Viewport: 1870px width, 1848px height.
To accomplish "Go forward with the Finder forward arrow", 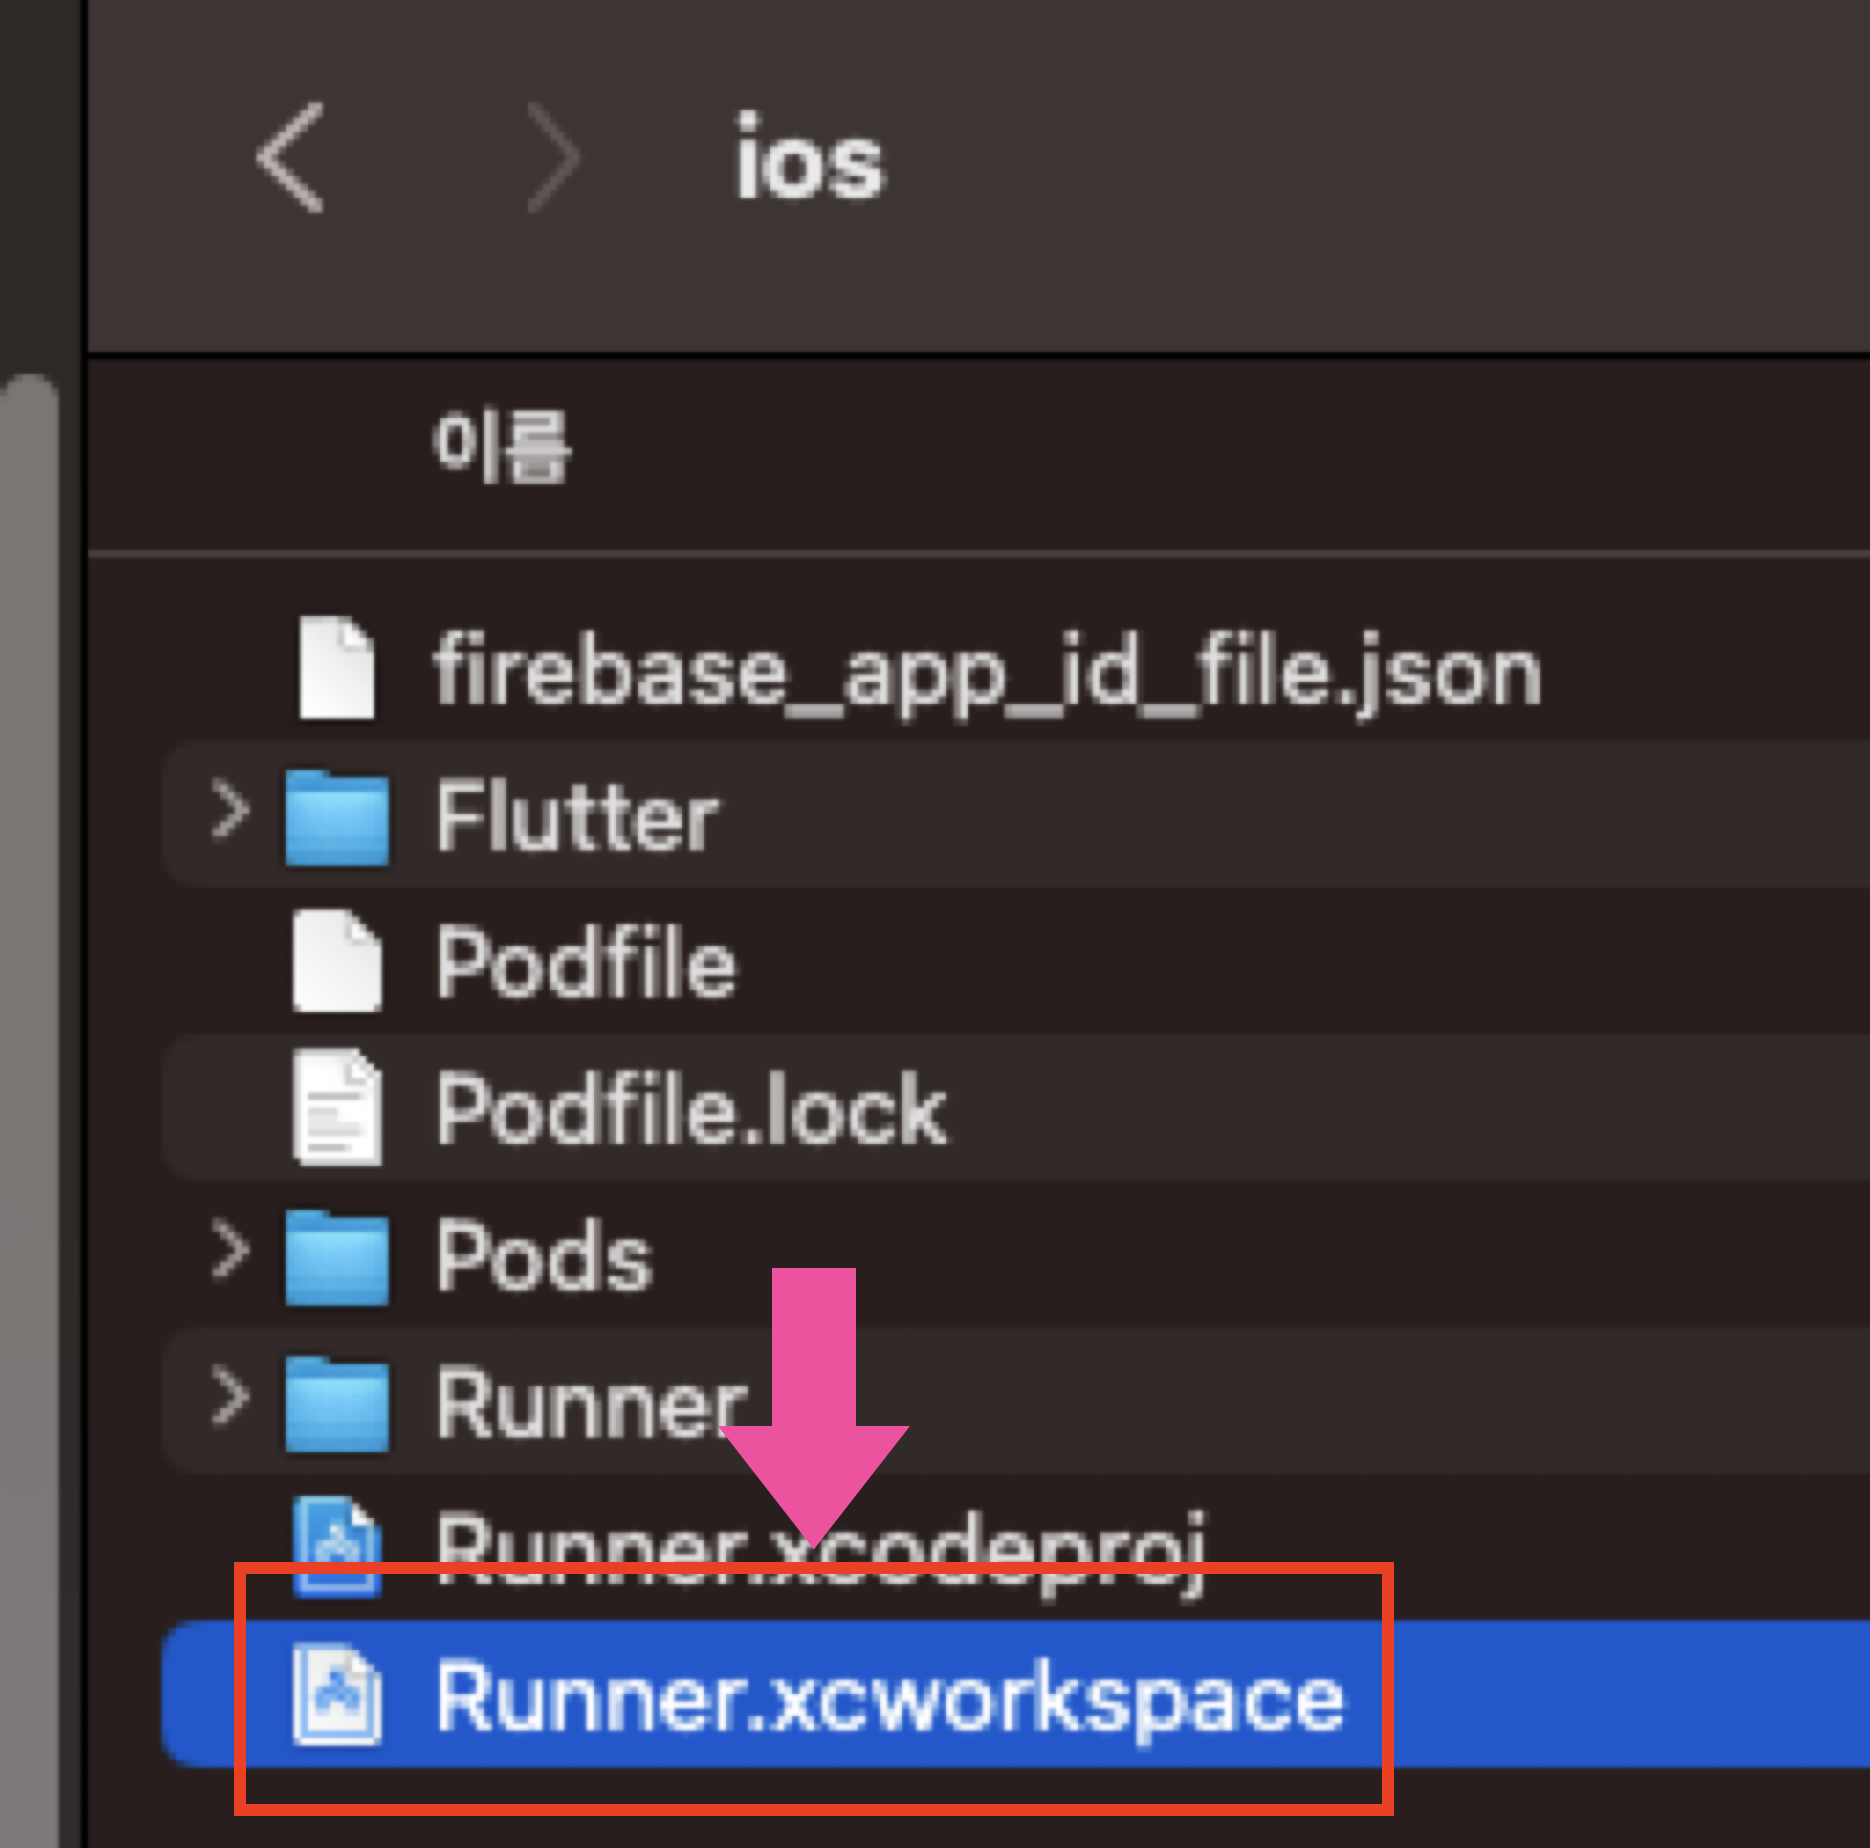I will (x=553, y=157).
